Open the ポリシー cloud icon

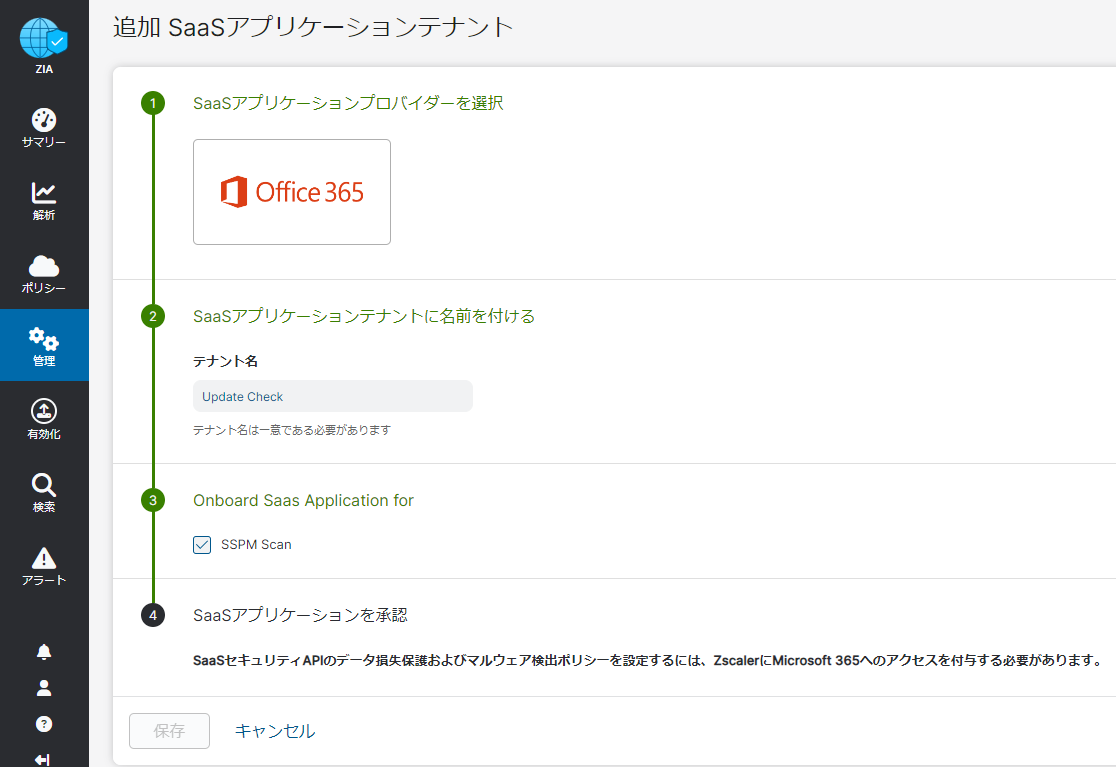click(x=43, y=266)
